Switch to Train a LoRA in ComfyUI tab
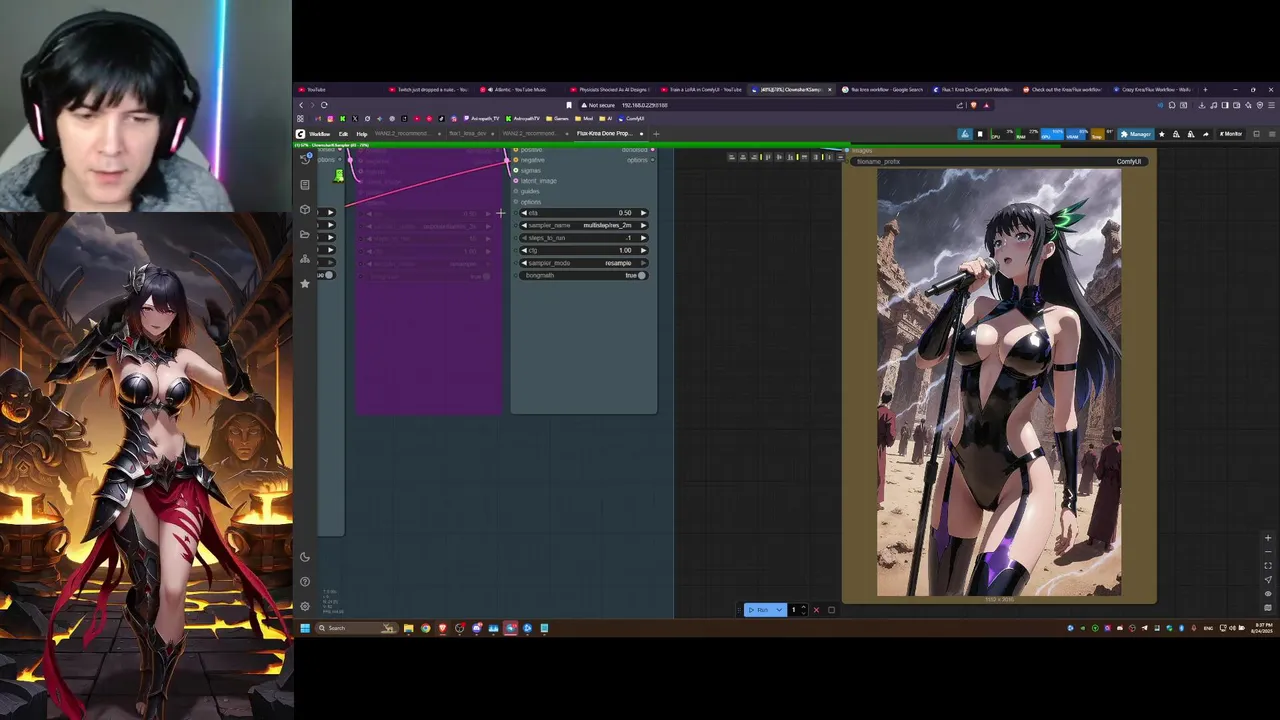 click(704, 90)
